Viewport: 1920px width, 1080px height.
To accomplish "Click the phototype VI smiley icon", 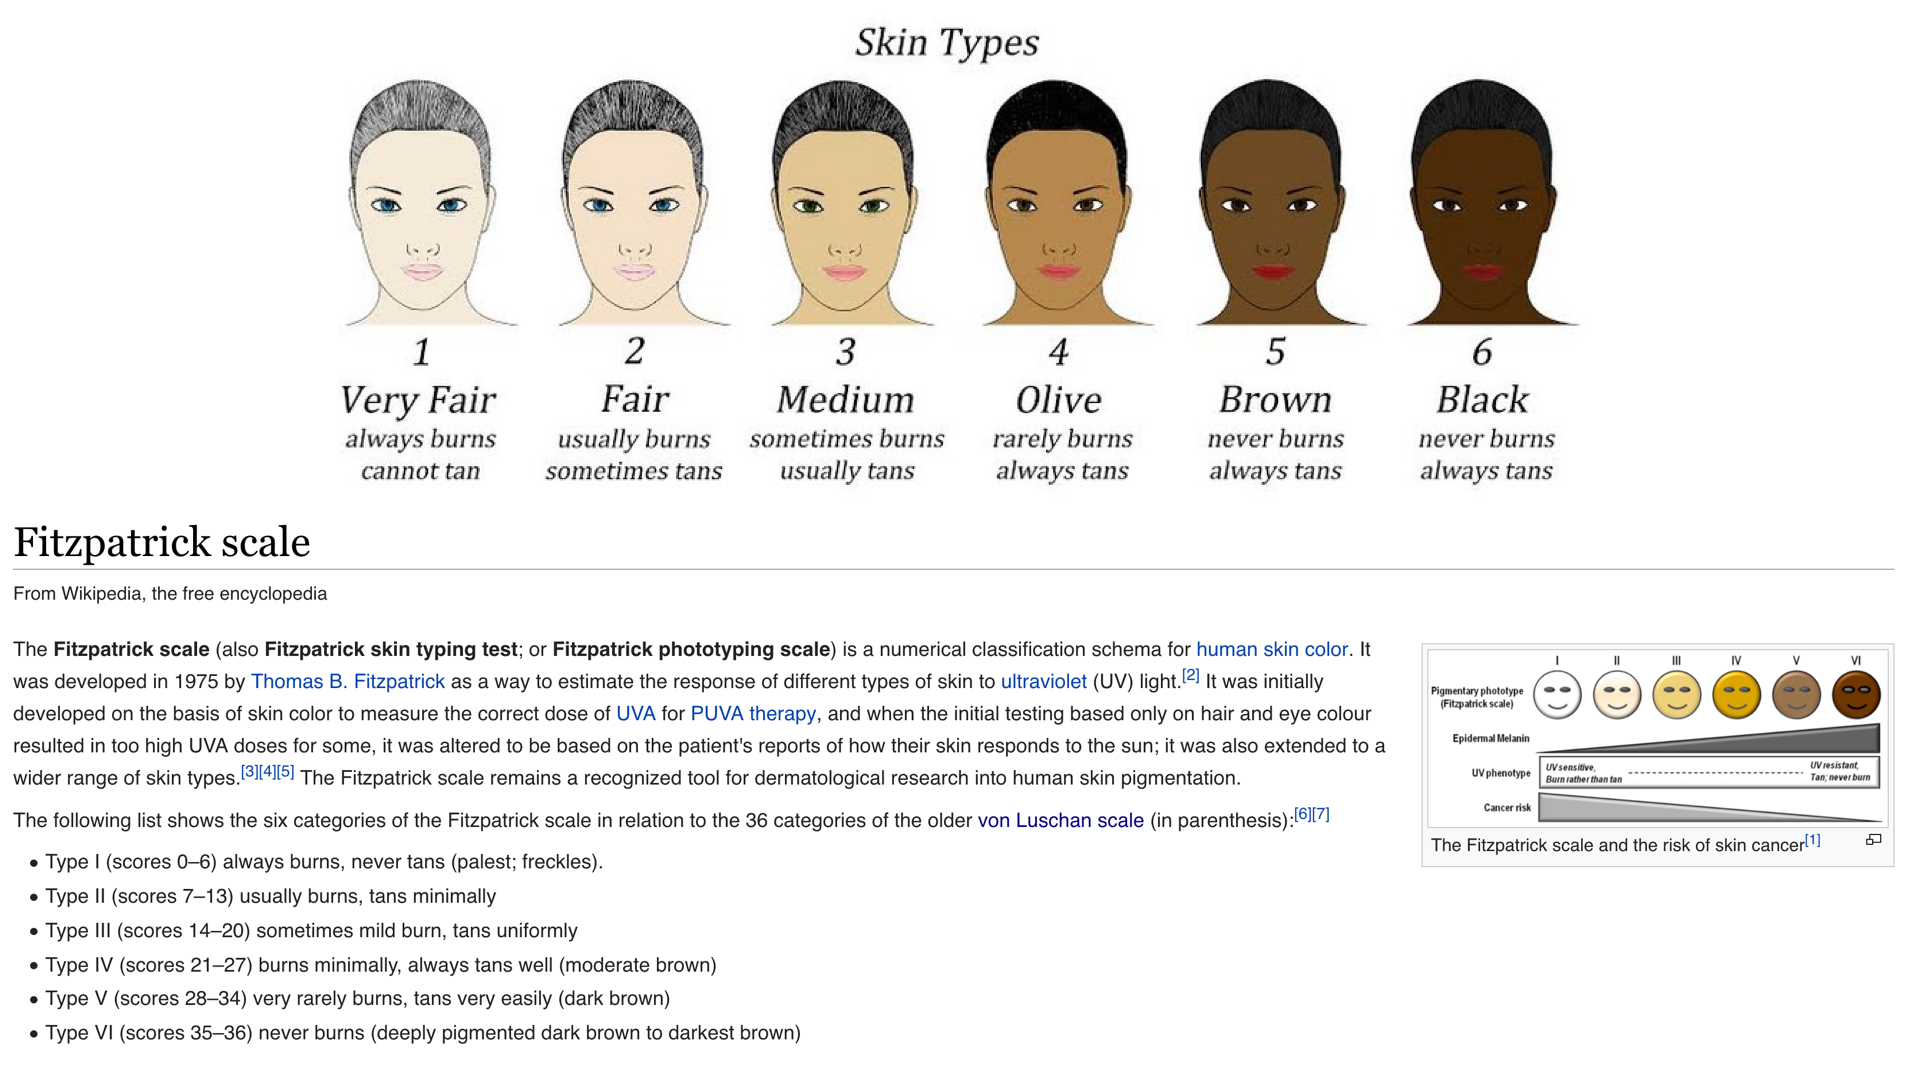I will pyautogui.click(x=1857, y=695).
